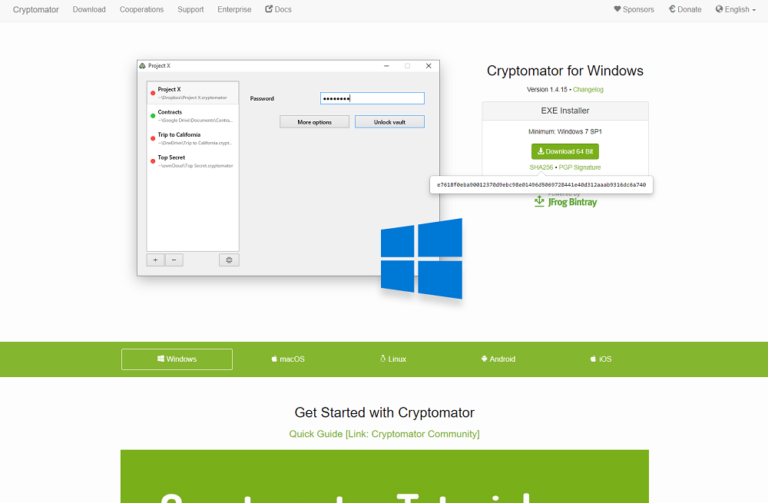Click the minus remove-vault button
768x503 pixels.
173,259
